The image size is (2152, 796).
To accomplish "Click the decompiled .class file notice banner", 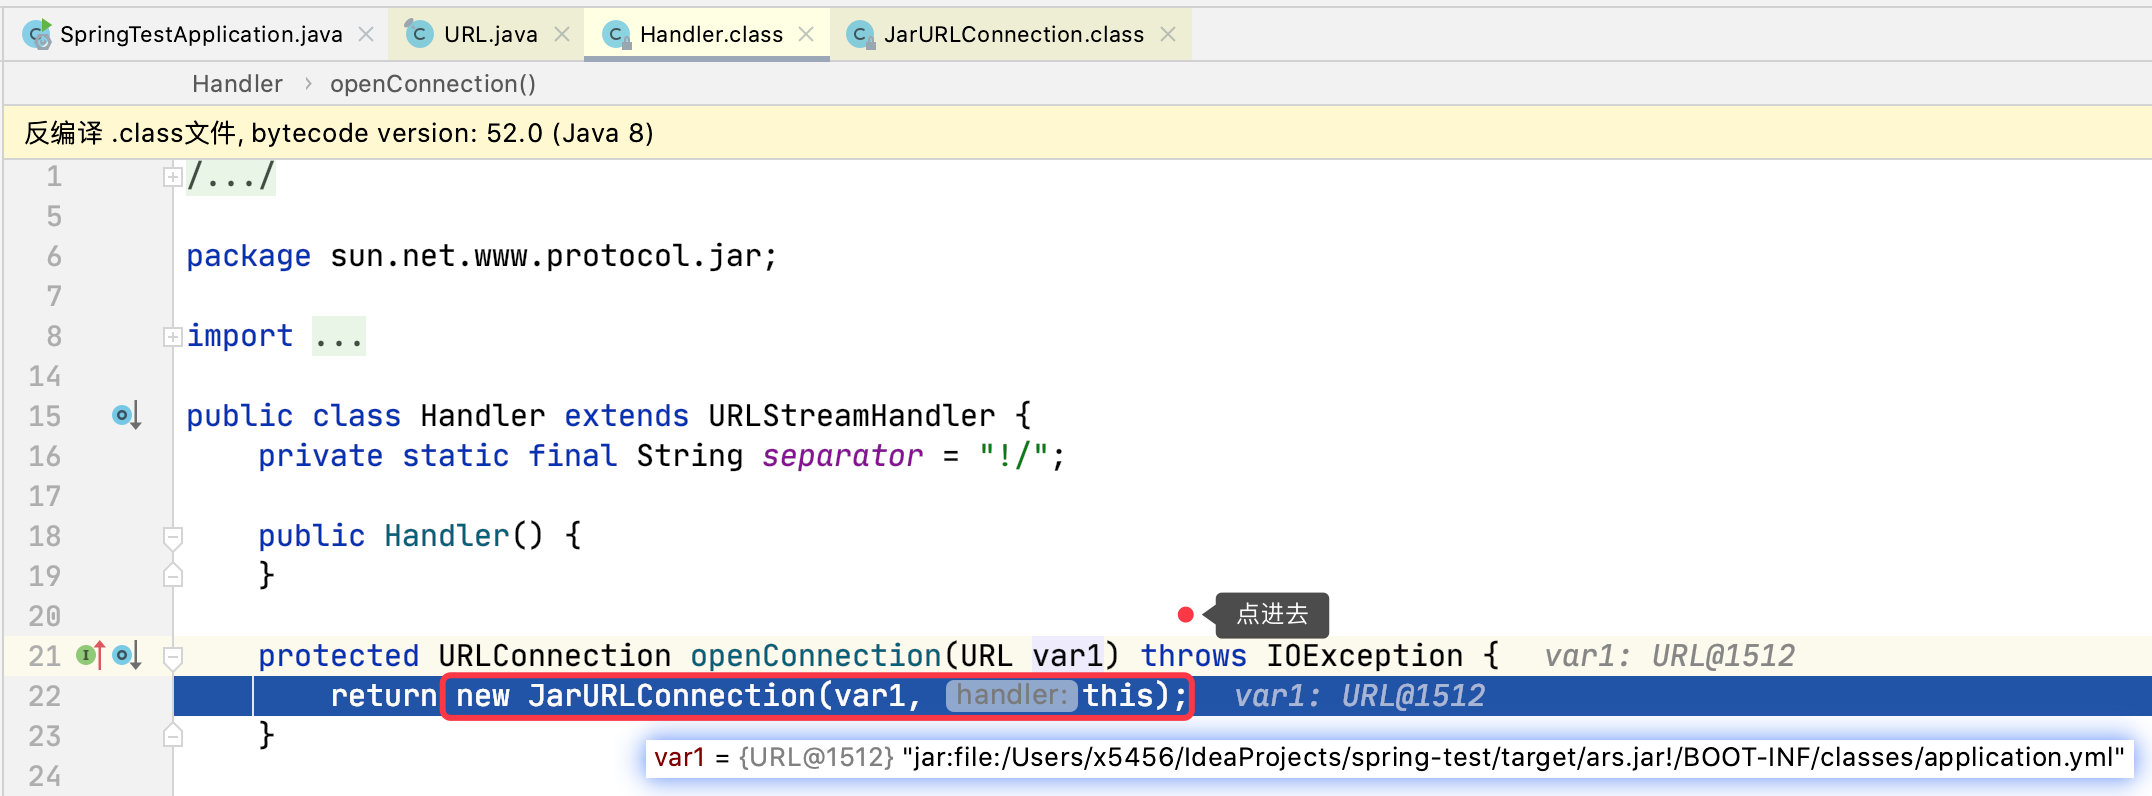I will coord(1078,133).
